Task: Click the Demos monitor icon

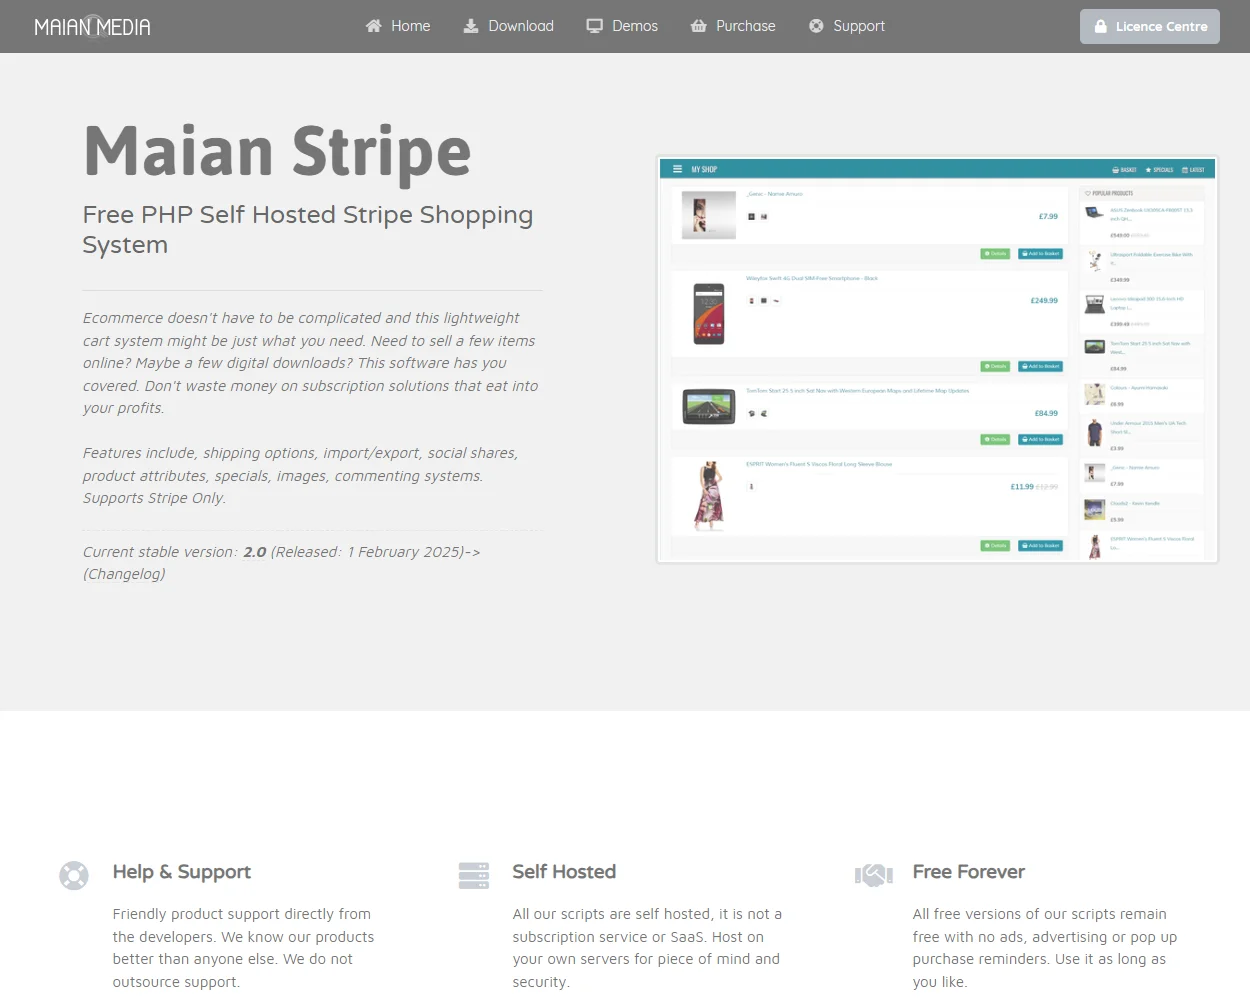Action: tap(595, 26)
